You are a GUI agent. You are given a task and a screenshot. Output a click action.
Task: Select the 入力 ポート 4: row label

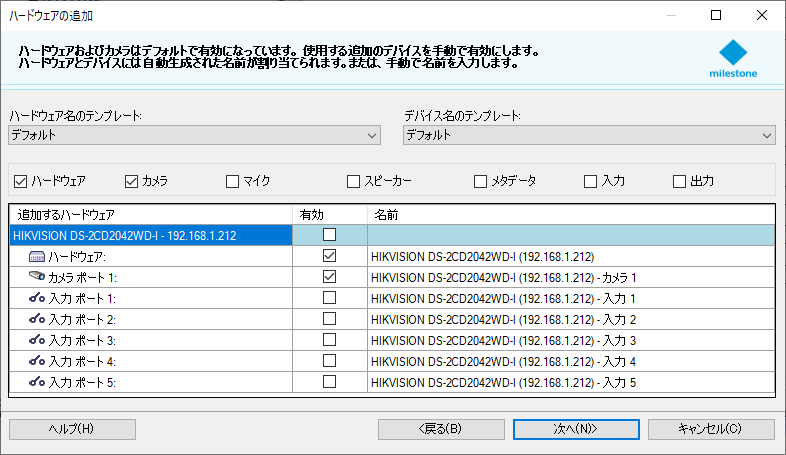pos(82,362)
